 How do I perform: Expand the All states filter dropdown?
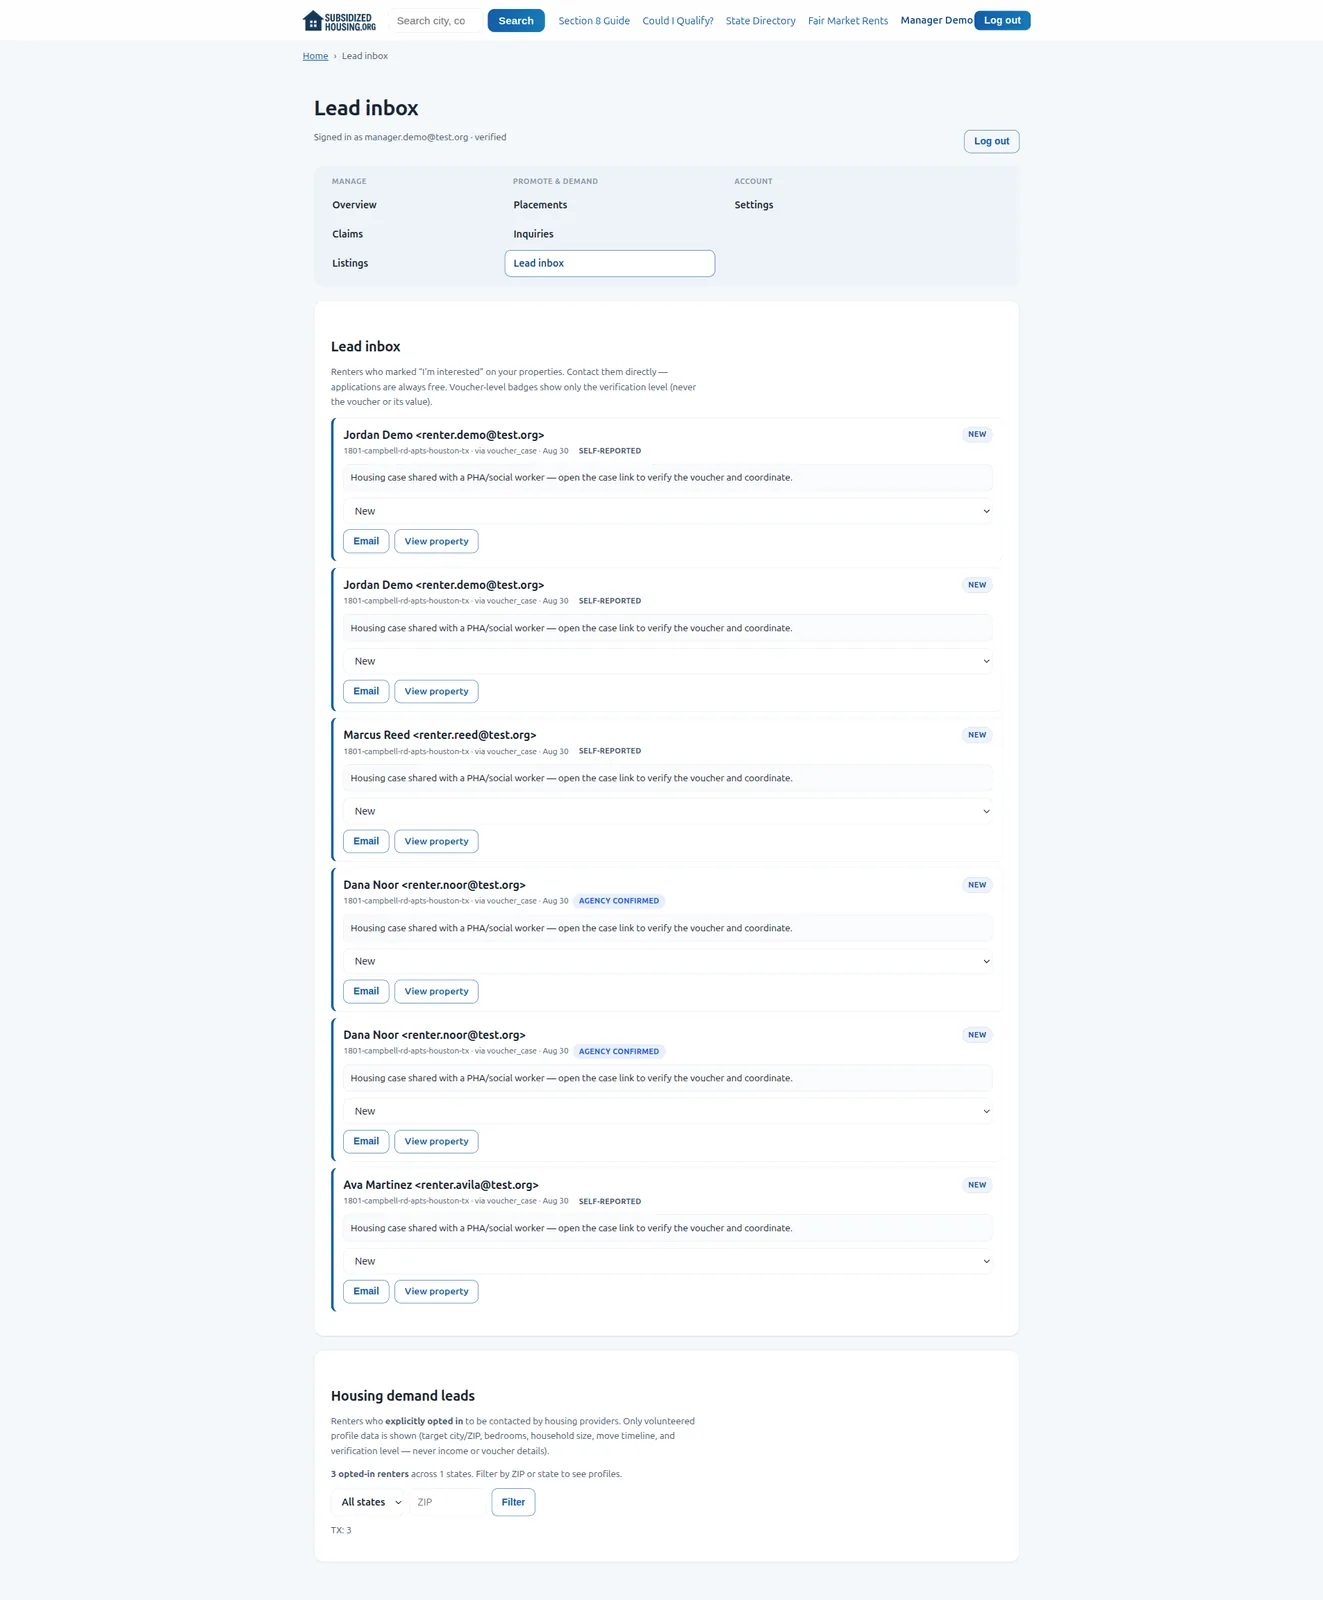pos(369,1502)
